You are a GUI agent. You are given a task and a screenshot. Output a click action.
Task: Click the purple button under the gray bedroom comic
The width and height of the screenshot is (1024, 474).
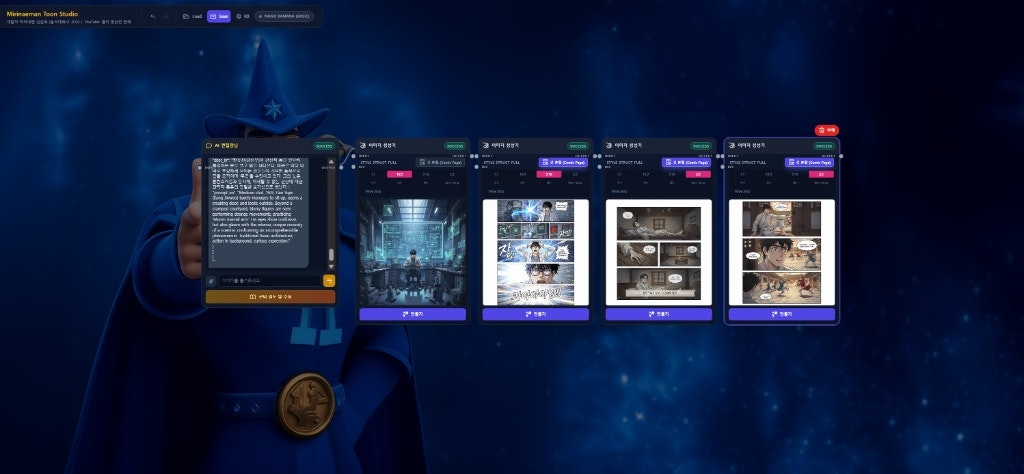click(x=658, y=314)
